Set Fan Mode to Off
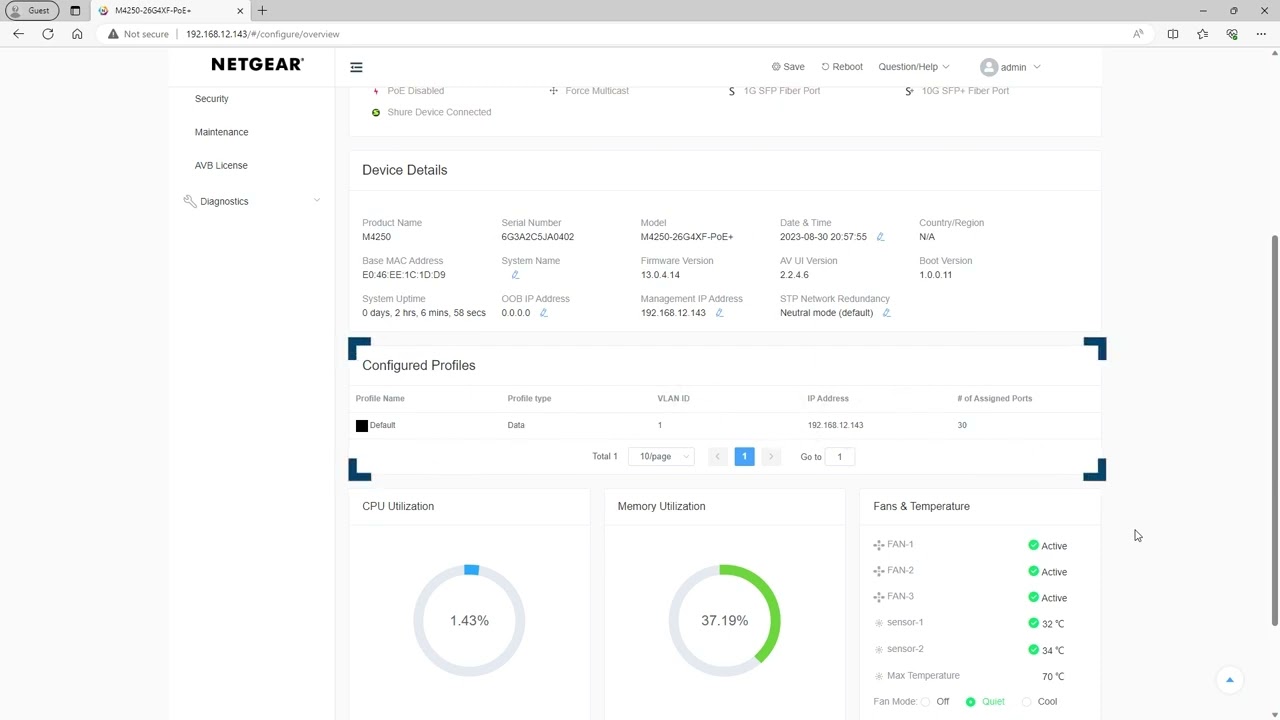 coord(925,702)
